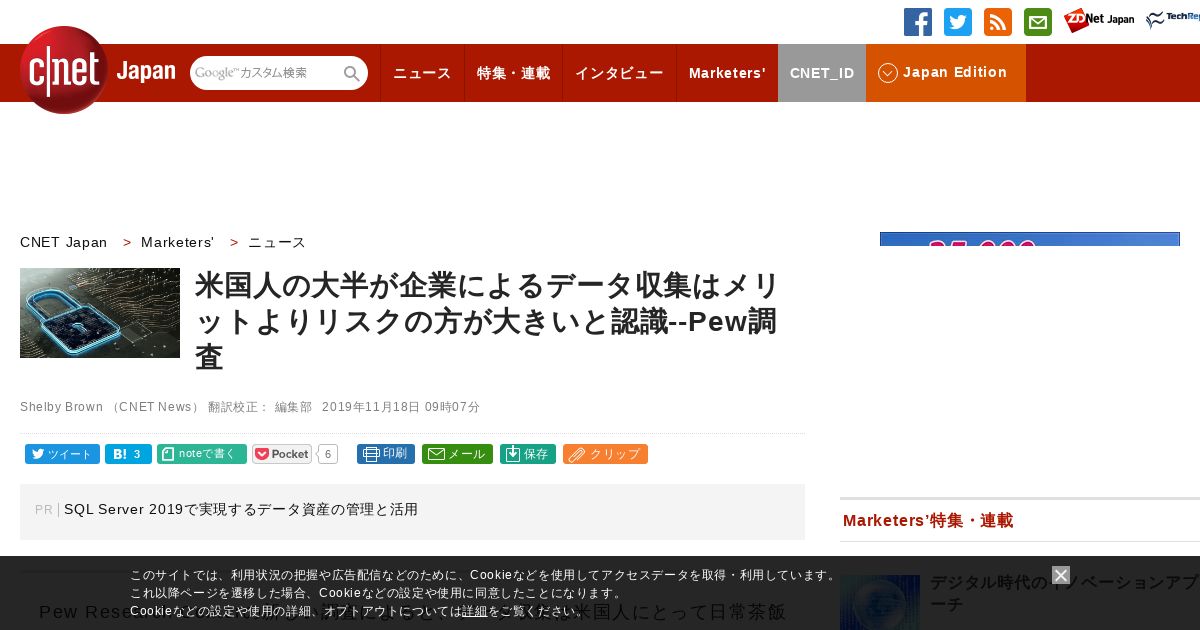
Task: Go to ニュース breadcrumb
Action: 277,242
